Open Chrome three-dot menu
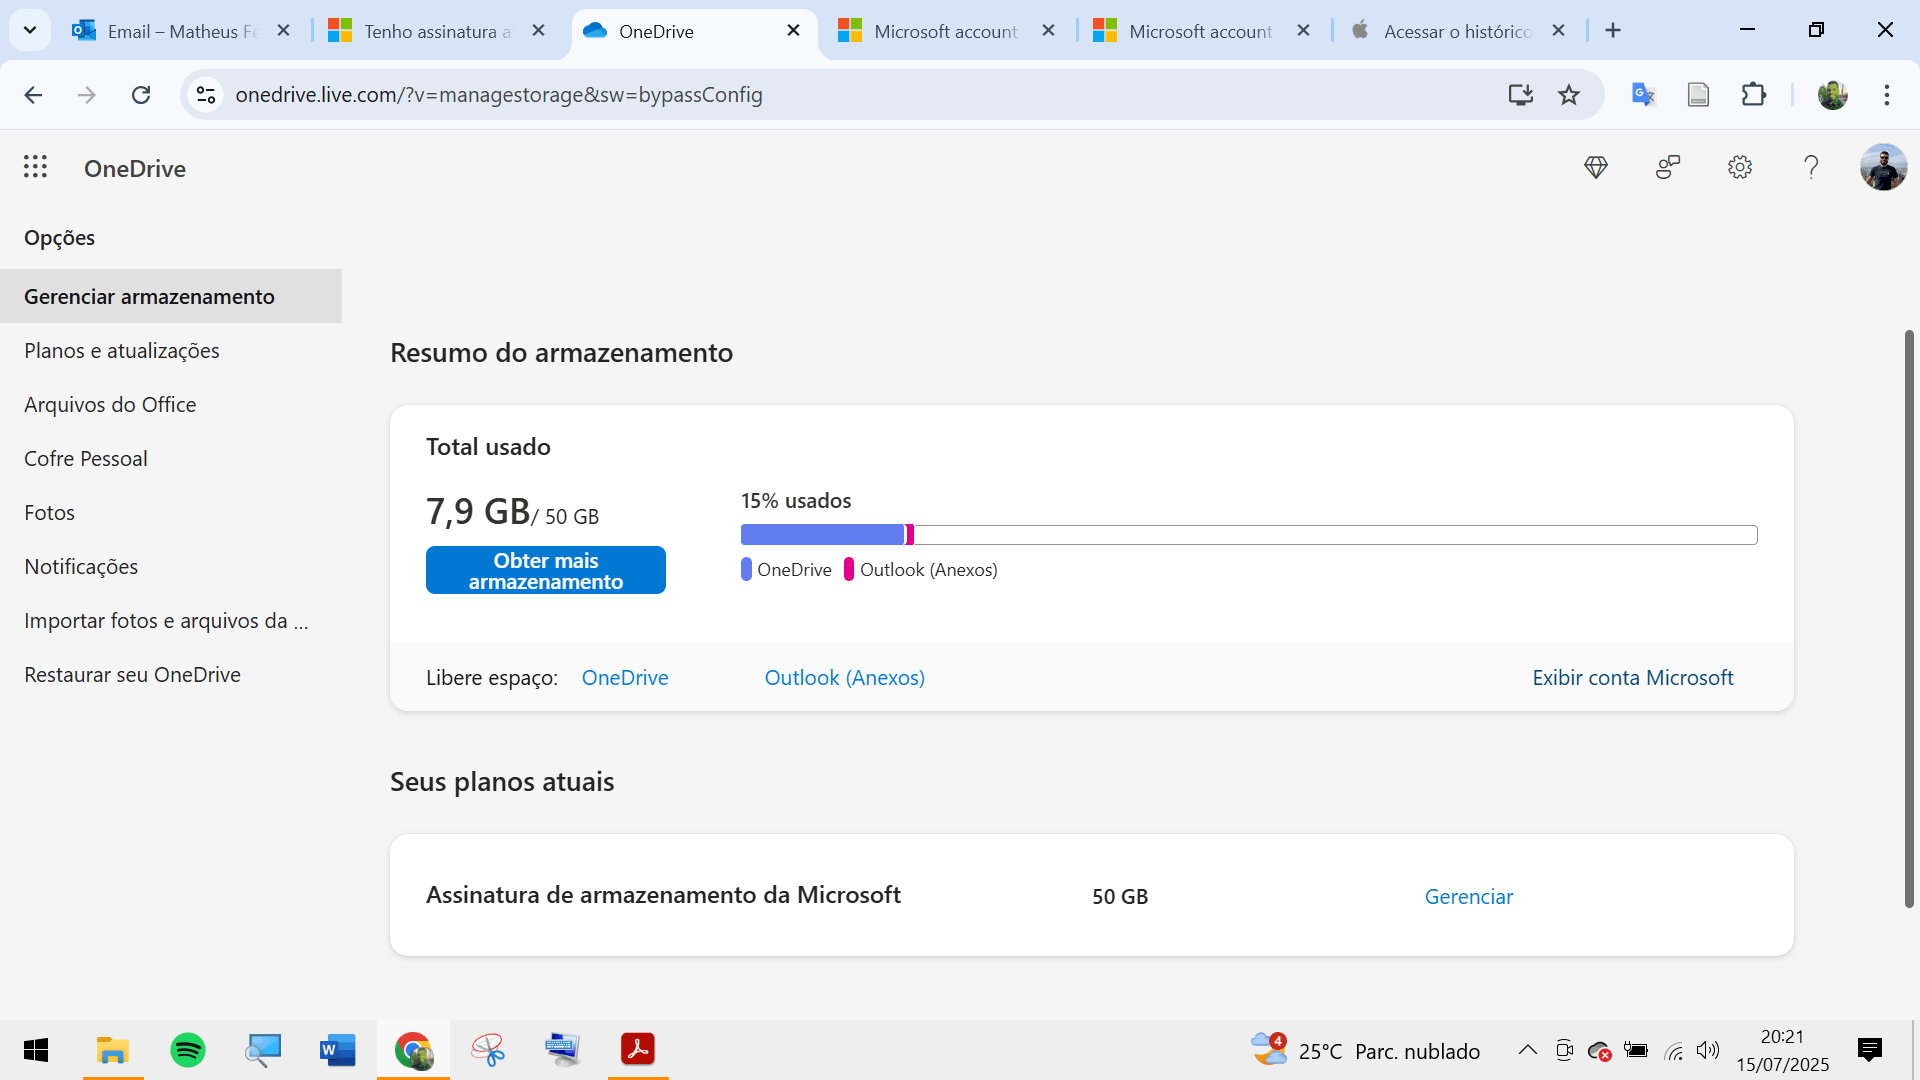This screenshot has height=1080, width=1920. (1887, 95)
